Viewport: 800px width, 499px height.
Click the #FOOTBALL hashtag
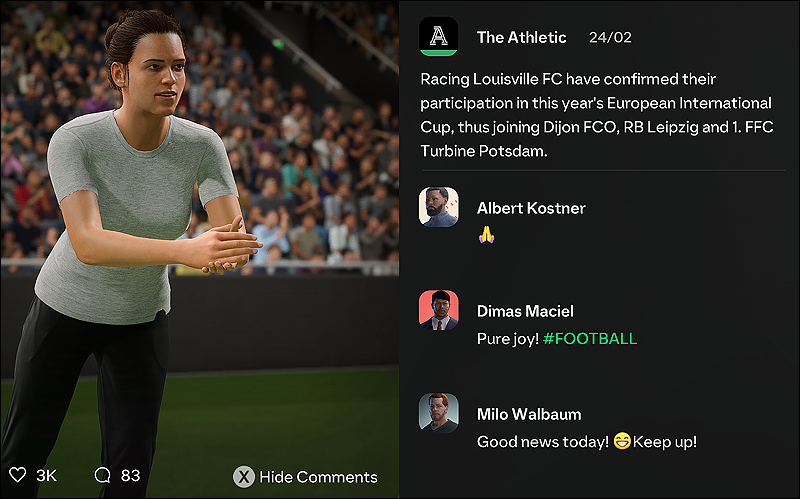(590, 339)
